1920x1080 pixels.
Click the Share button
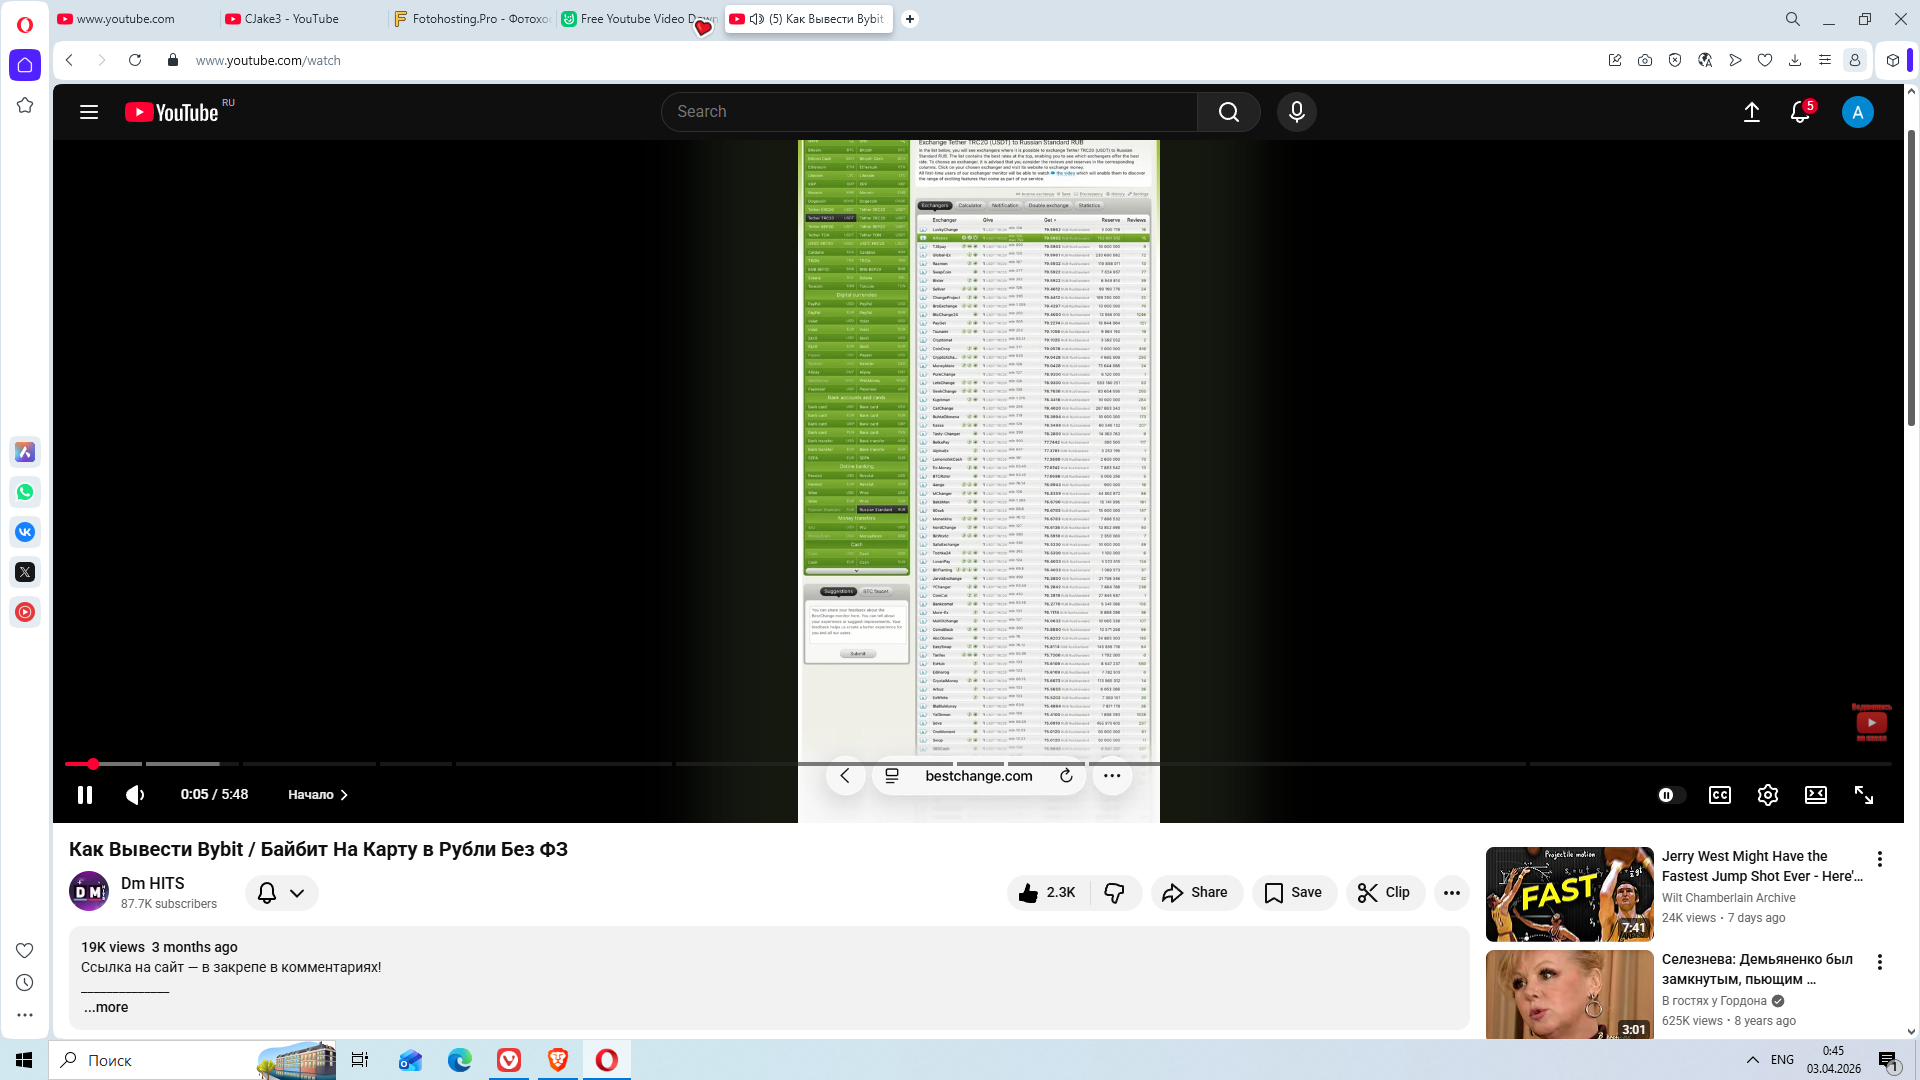(1195, 893)
